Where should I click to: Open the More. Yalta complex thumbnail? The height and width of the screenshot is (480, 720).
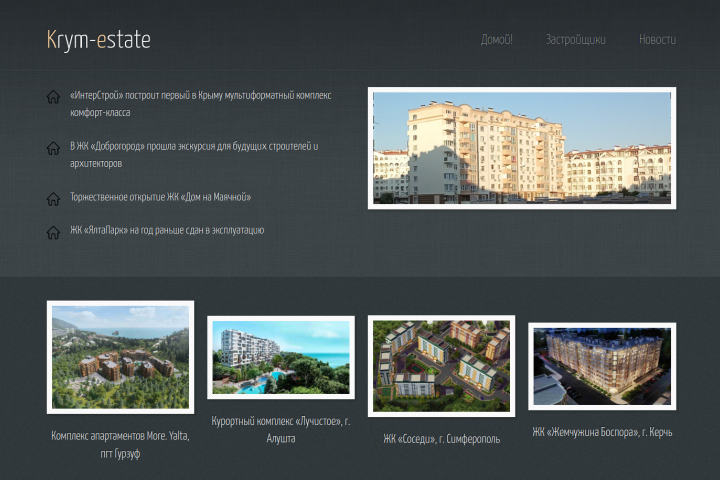click(x=120, y=357)
